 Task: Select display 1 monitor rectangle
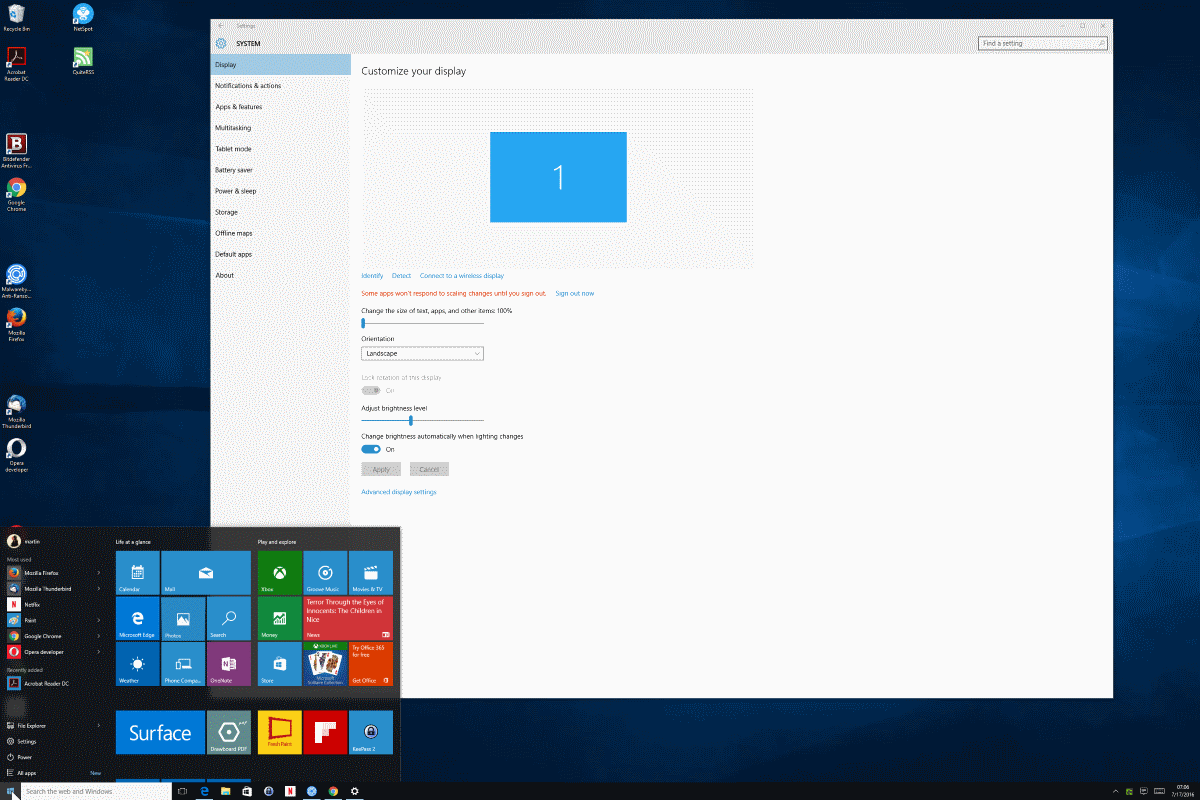coord(558,177)
